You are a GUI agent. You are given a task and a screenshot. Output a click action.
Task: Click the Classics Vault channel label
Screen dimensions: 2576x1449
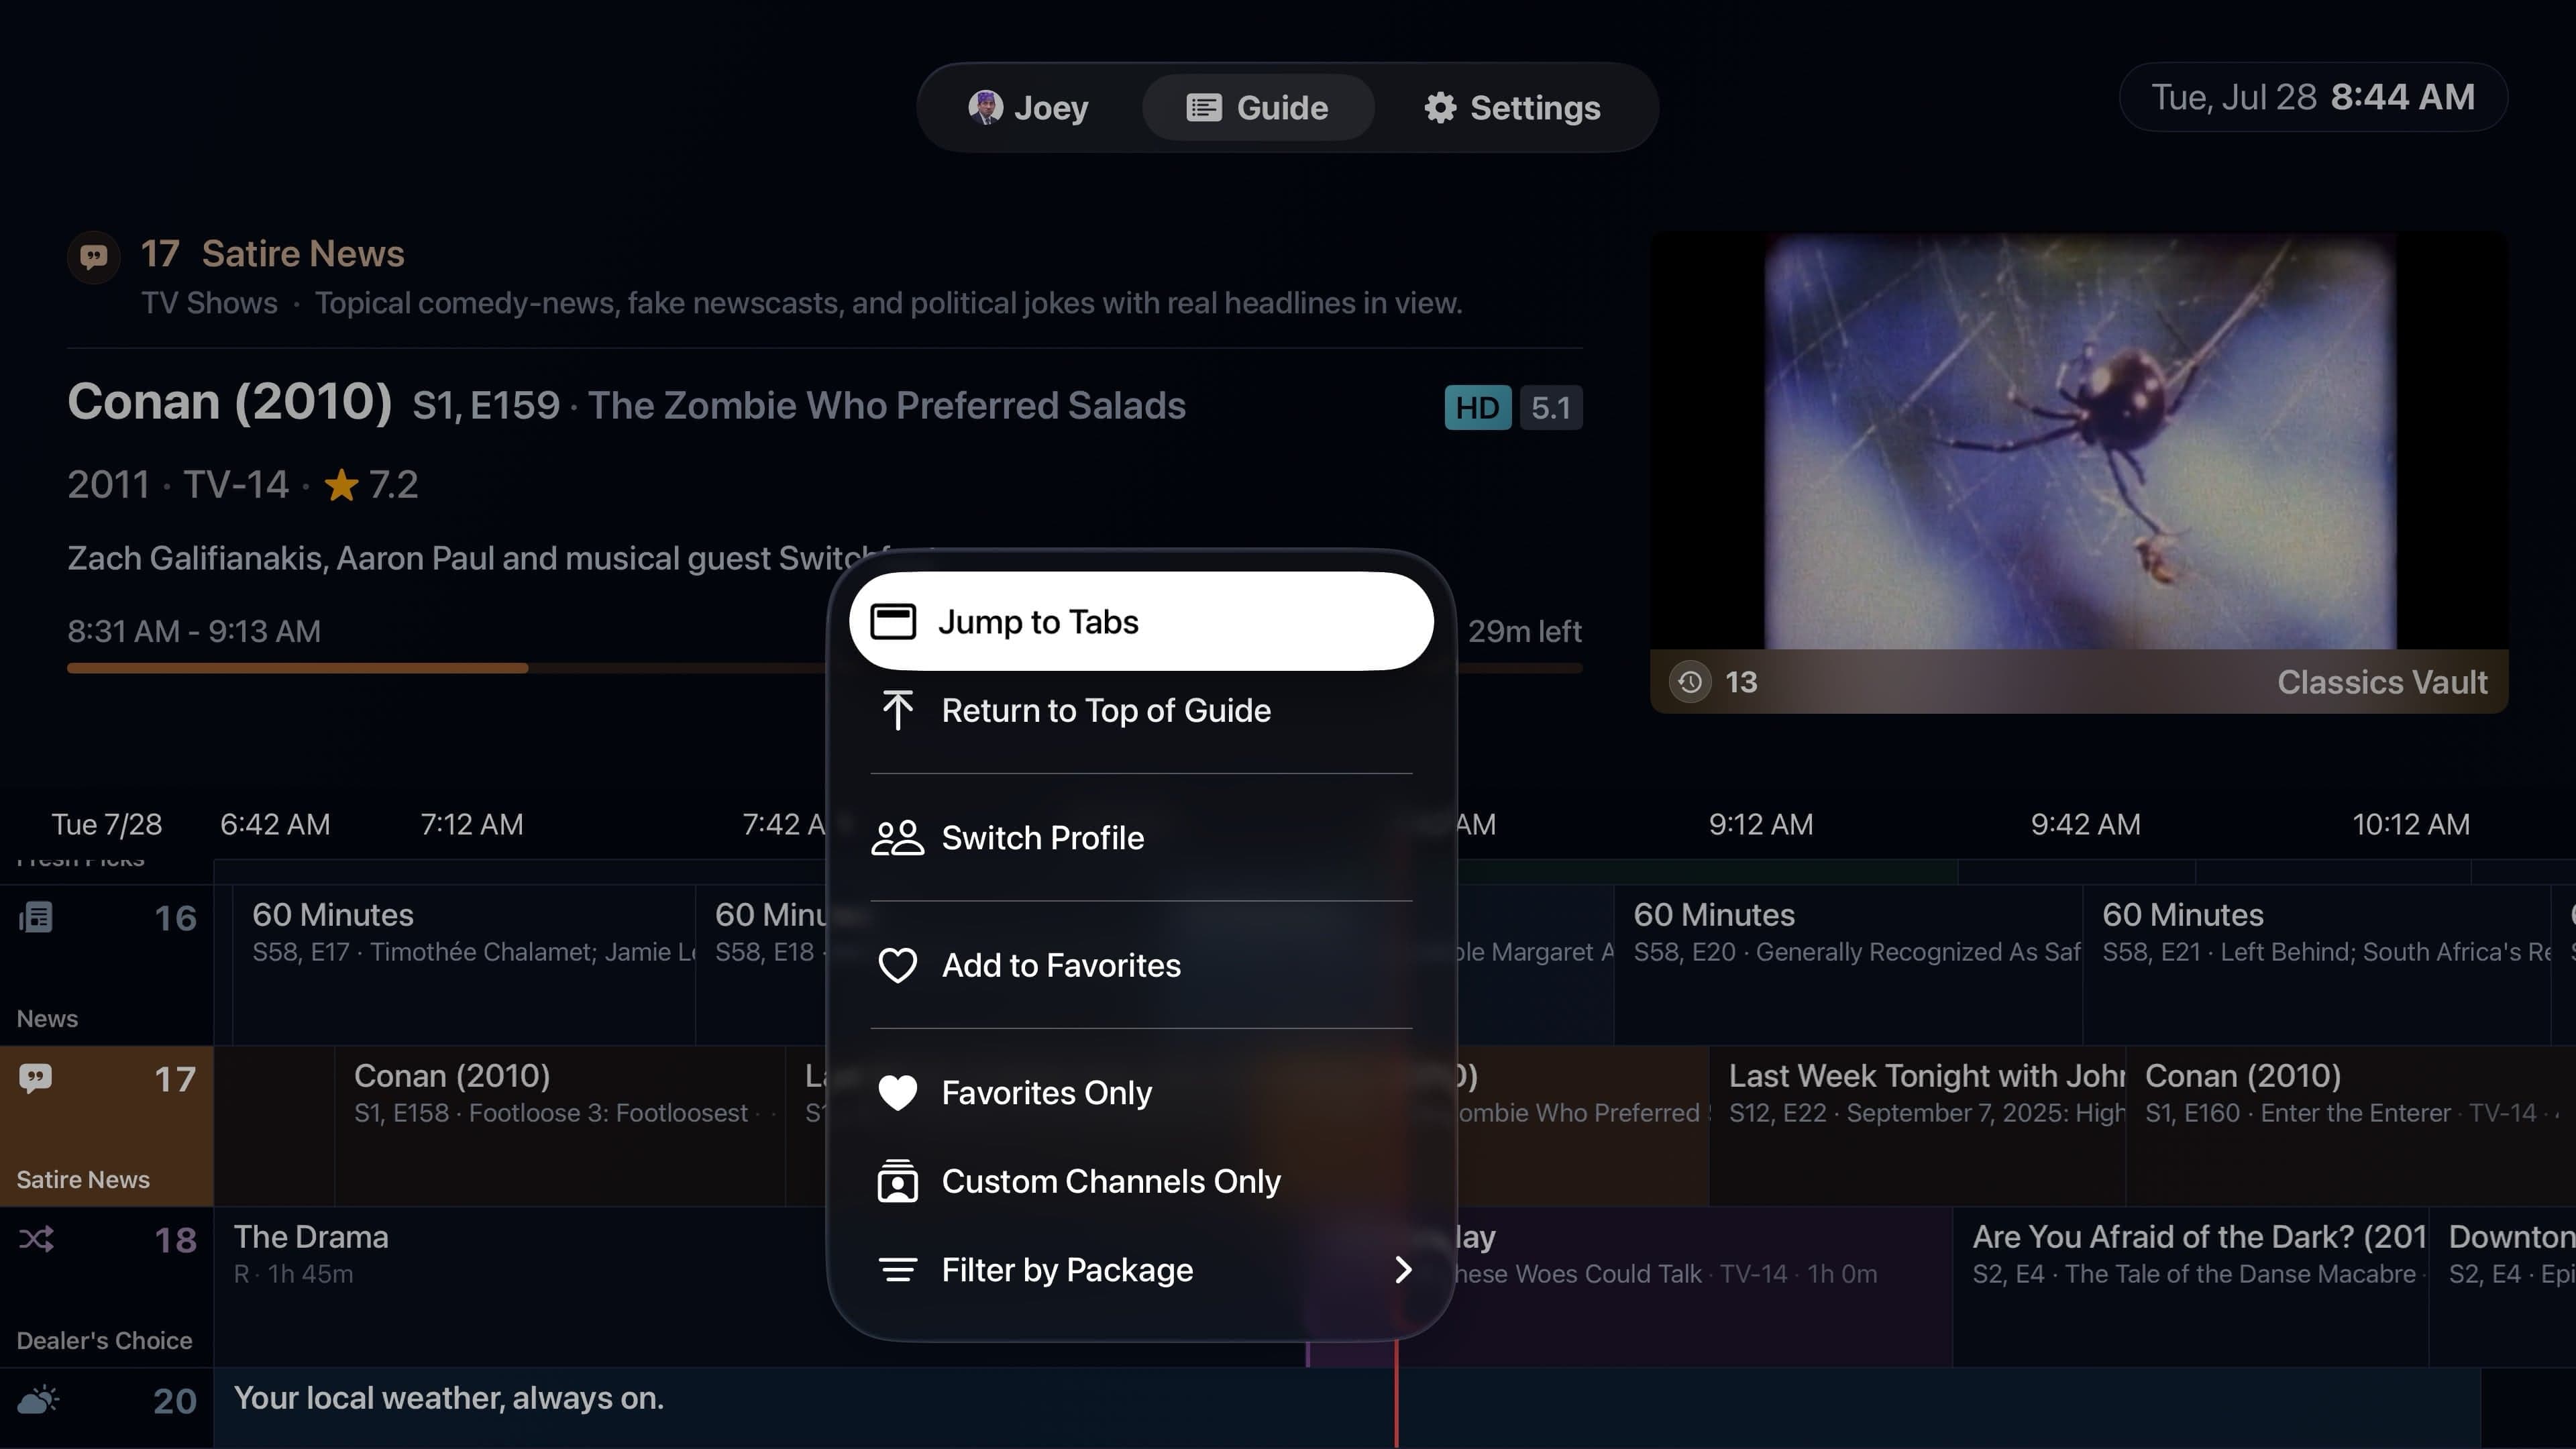coord(2381,682)
